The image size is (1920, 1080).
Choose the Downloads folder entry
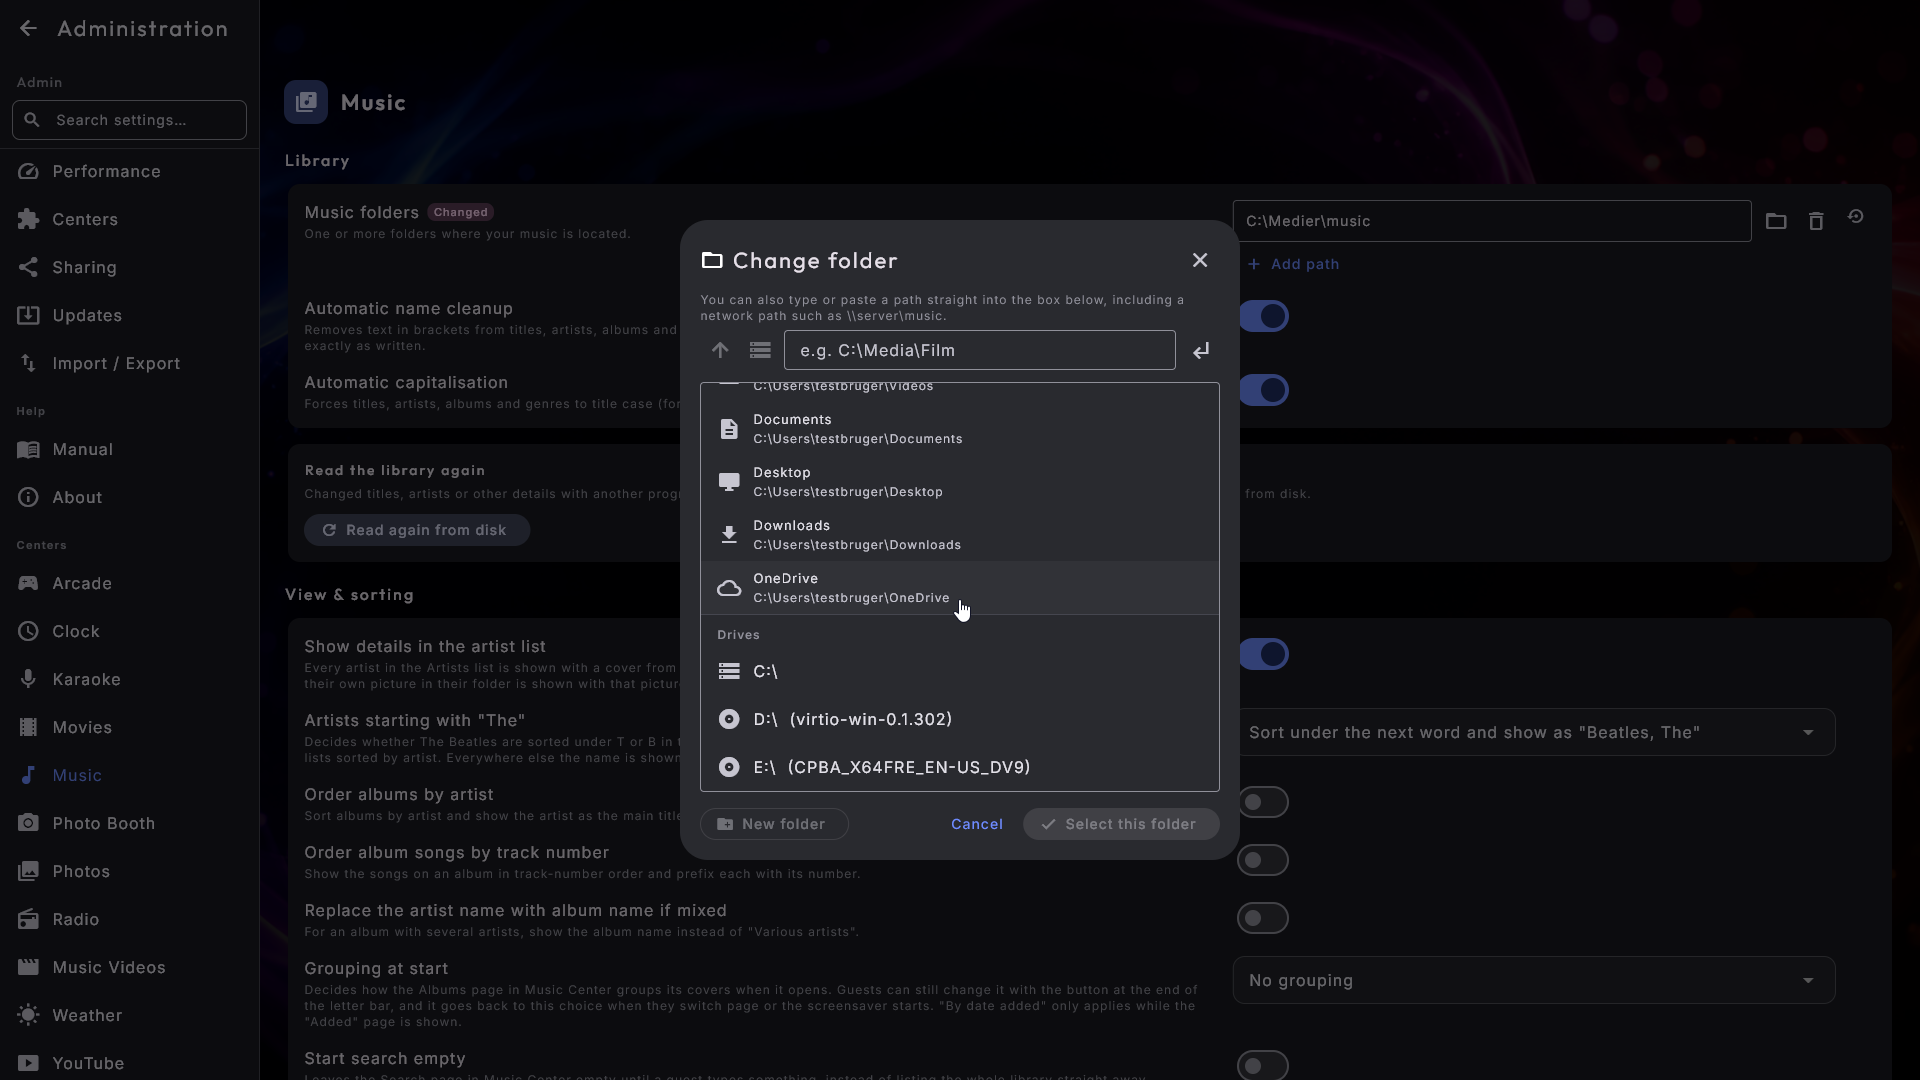pos(960,535)
